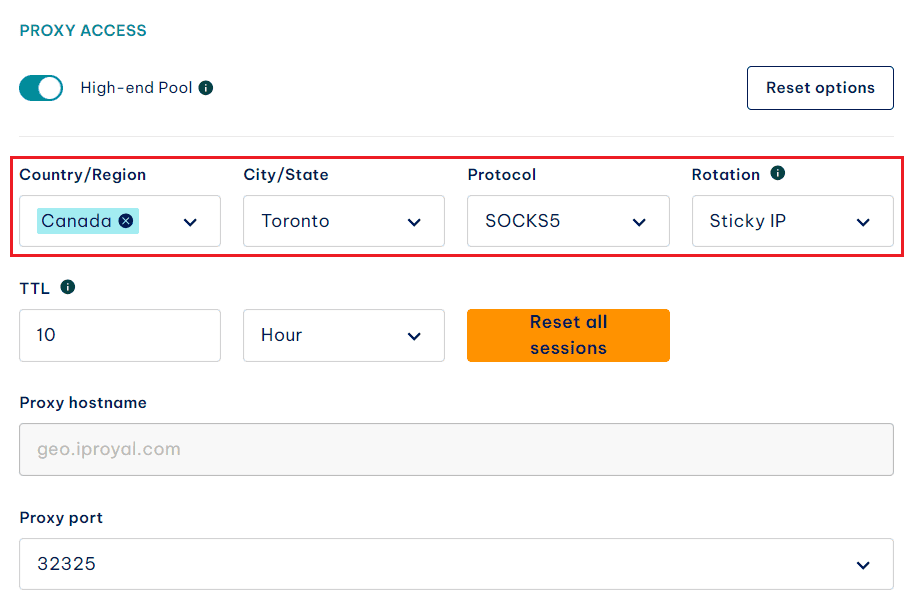Expand the Proxy port dropdown

point(863,565)
